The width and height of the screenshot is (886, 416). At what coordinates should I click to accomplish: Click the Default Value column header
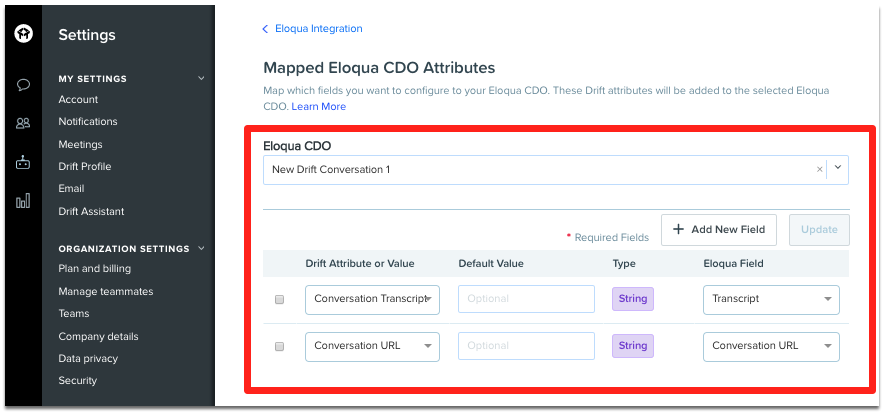[x=491, y=263]
